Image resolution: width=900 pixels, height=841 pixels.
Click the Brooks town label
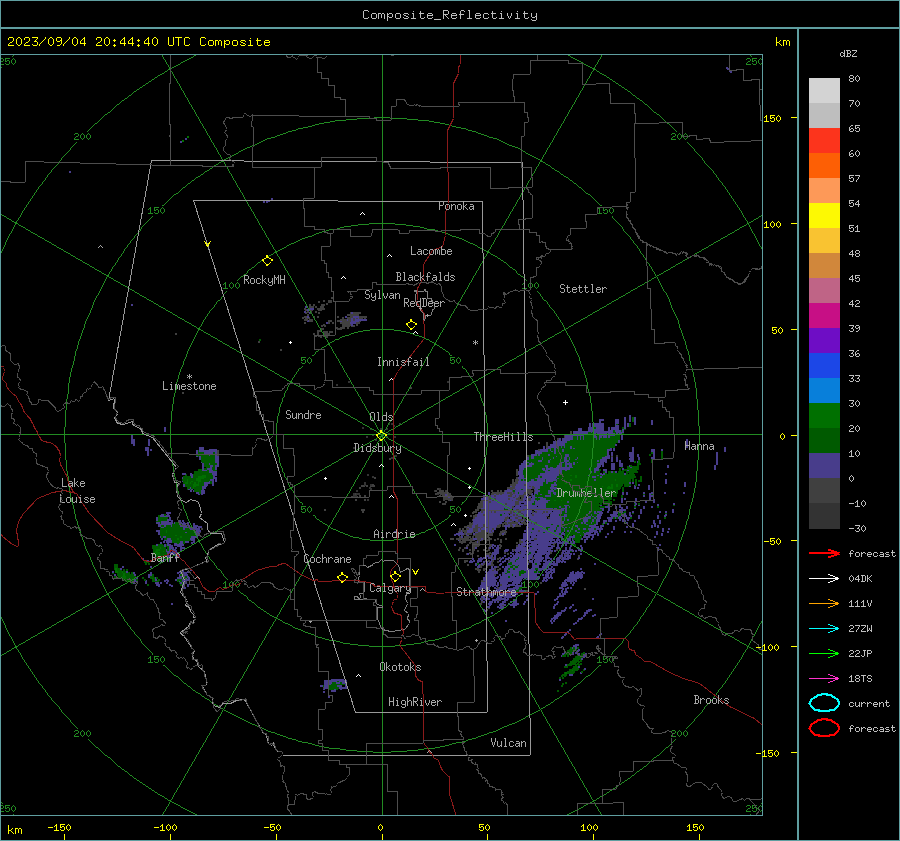pyautogui.click(x=711, y=700)
